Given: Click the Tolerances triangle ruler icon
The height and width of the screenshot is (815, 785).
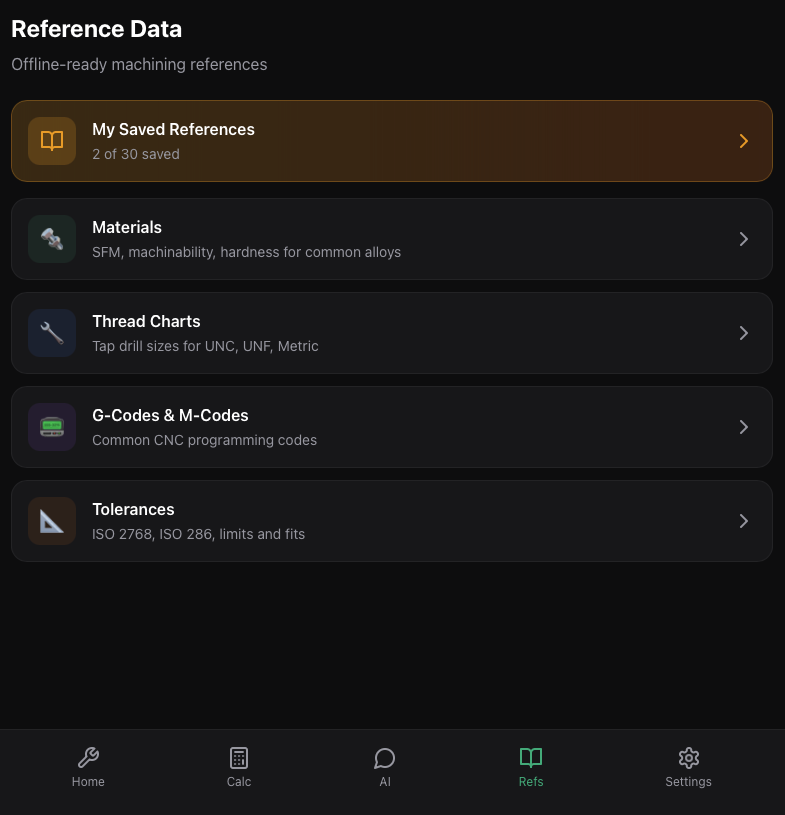Looking at the screenshot, I should (52, 521).
